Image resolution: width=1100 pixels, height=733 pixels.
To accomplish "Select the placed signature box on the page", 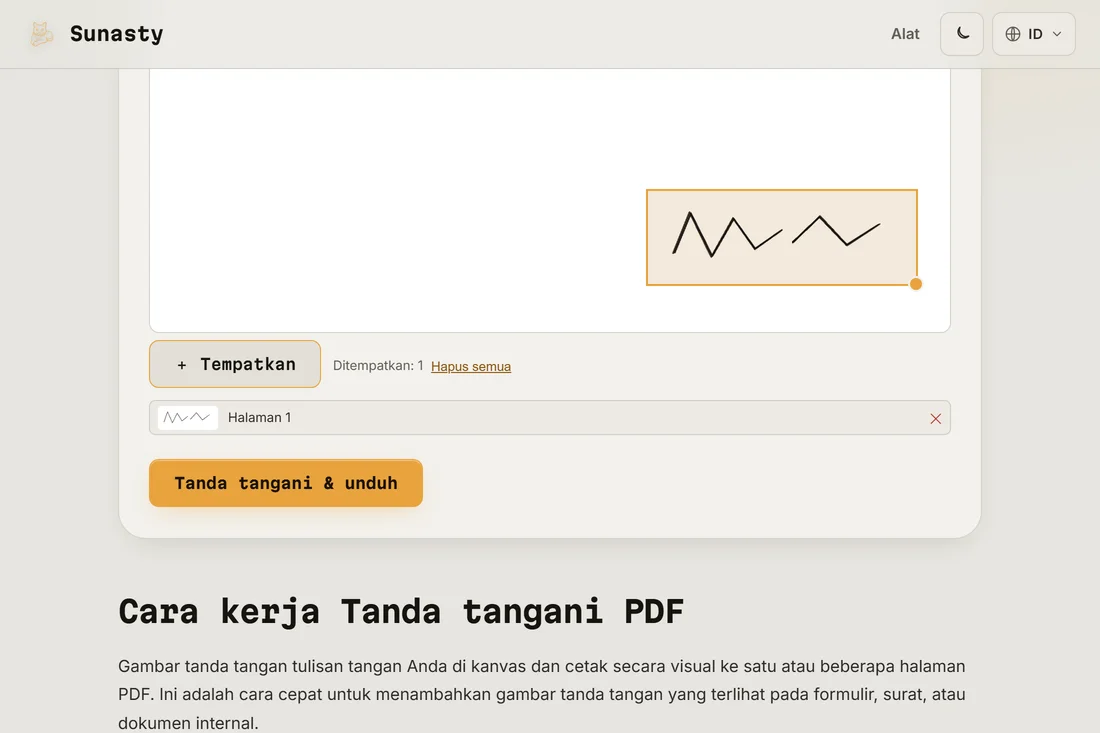I will click(782, 237).
